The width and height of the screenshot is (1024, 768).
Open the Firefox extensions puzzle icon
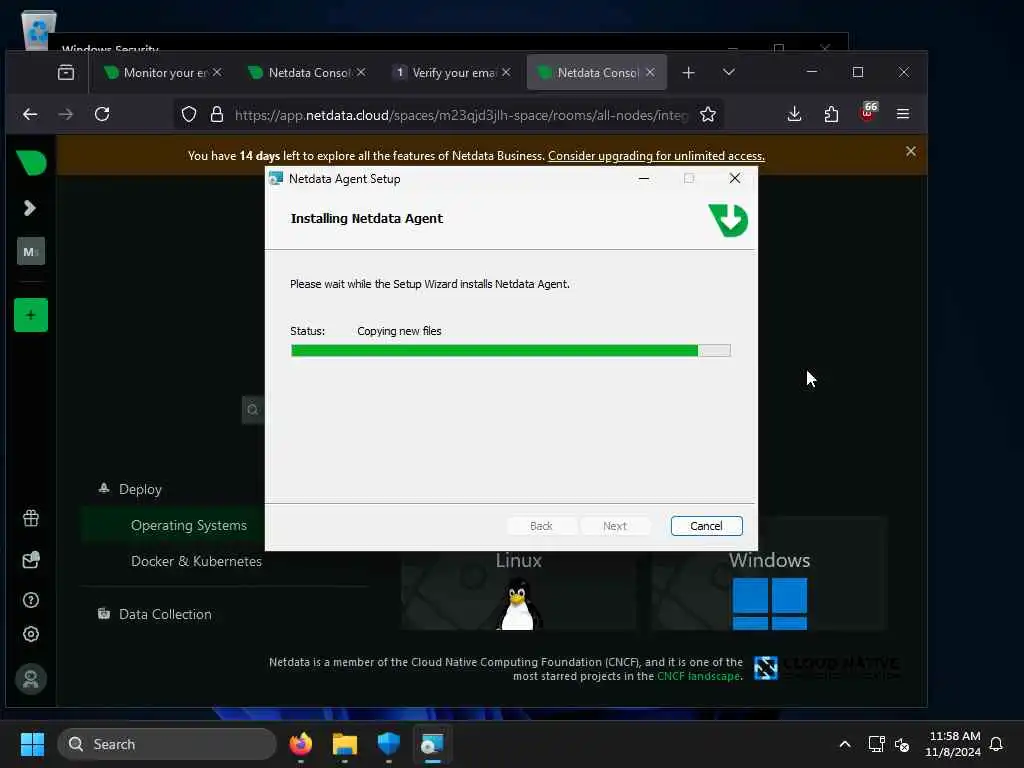pos(831,114)
